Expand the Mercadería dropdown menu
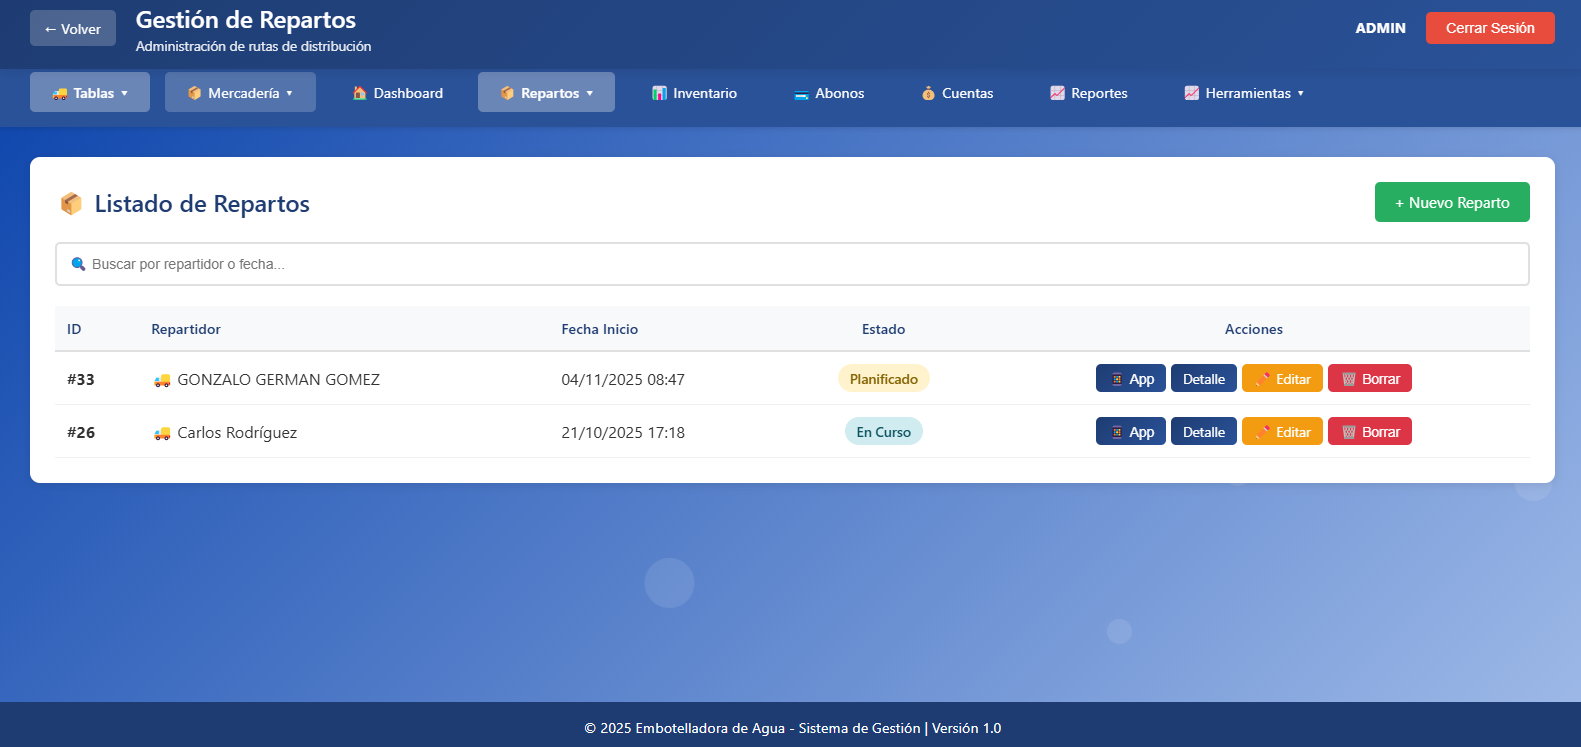This screenshot has width=1581, height=747. coord(240,93)
